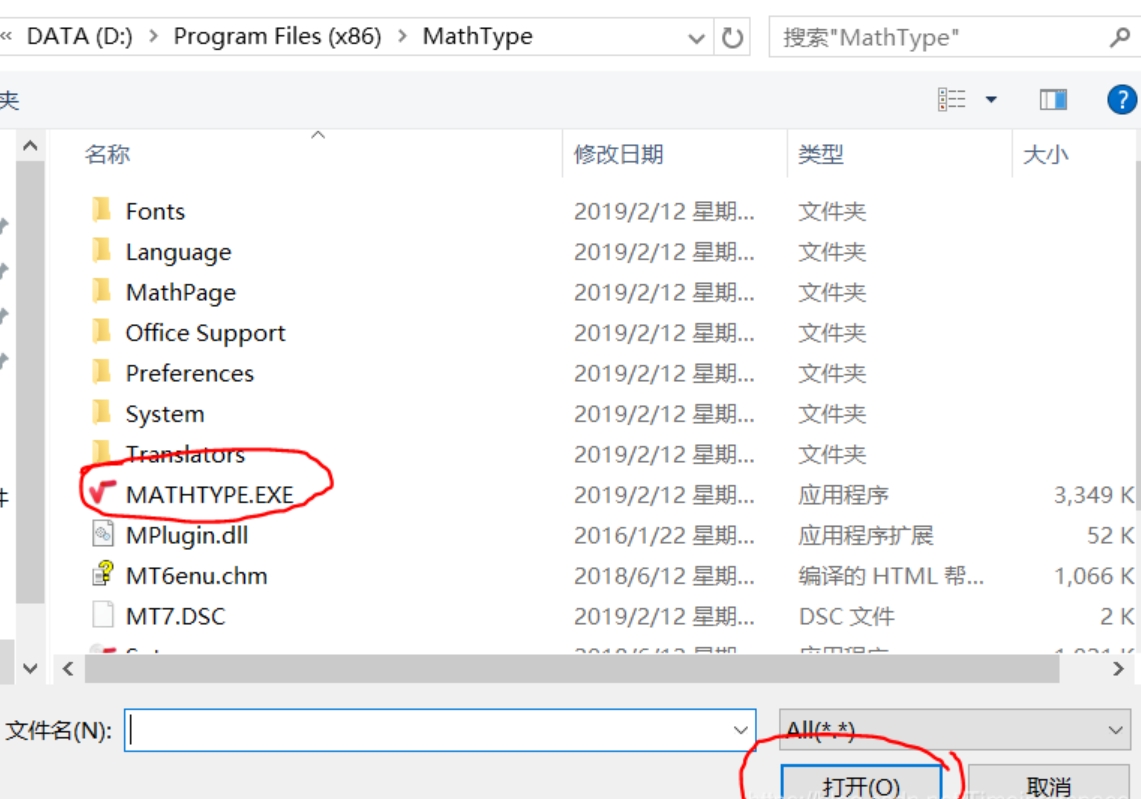
Task: Click the System folder icon
Action: [x=102, y=413]
